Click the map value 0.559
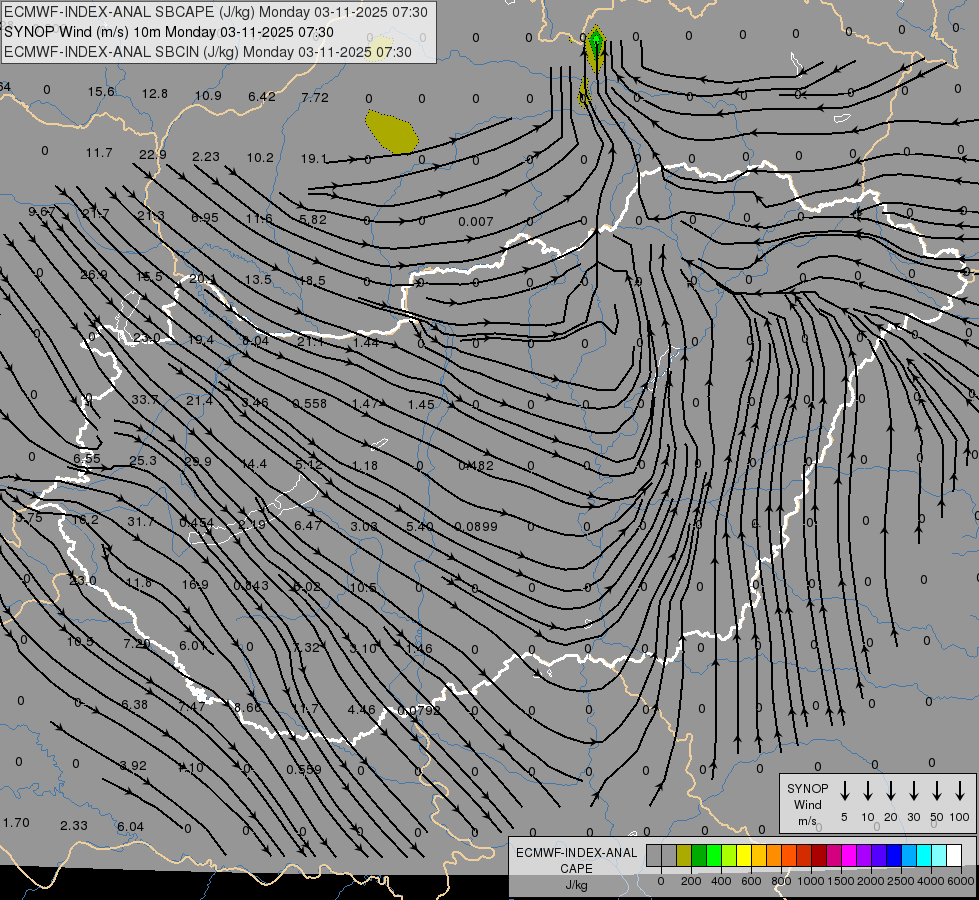Image resolution: width=979 pixels, height=900 pixels. [x=304, y=769]
